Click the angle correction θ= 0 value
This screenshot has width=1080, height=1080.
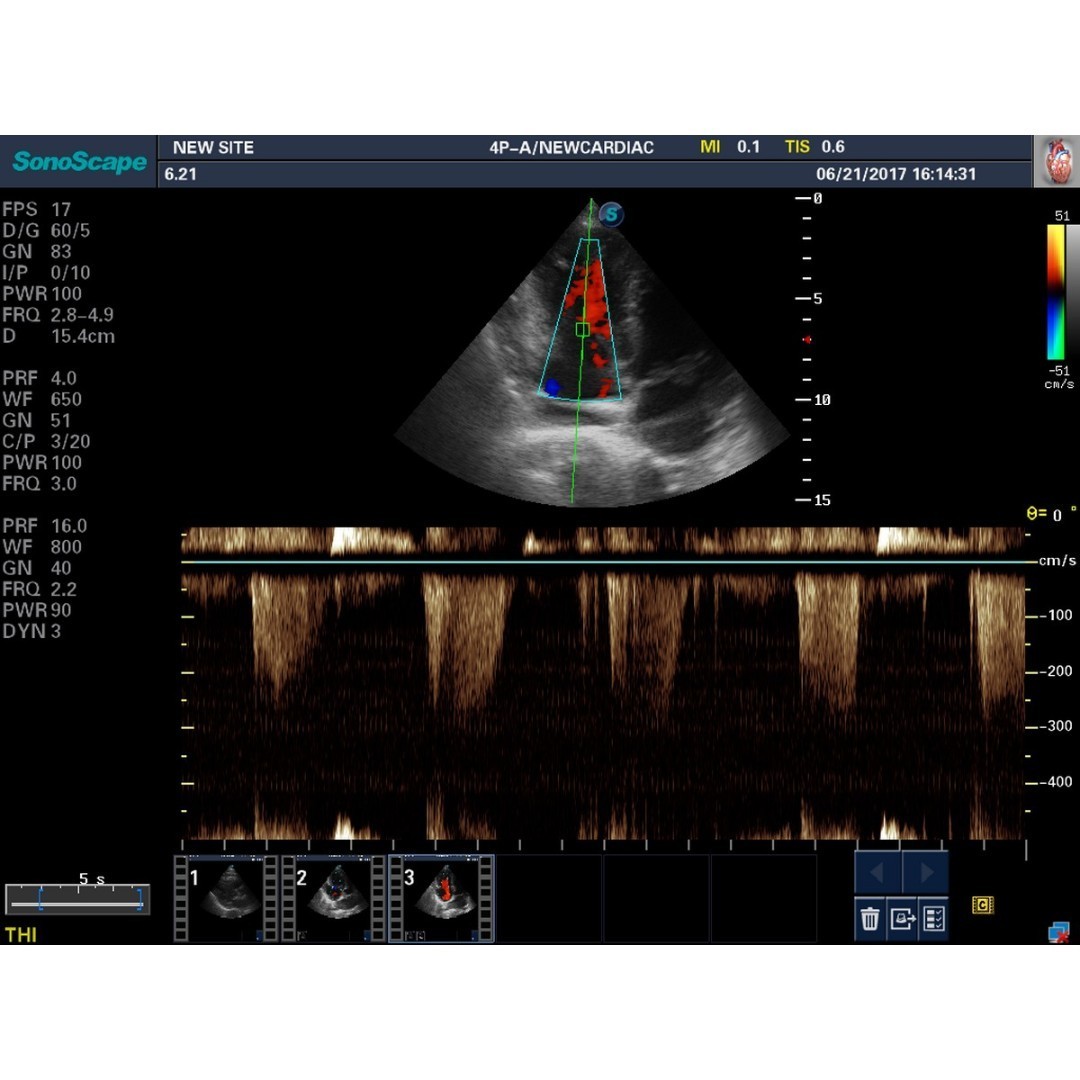(1051, 514)
